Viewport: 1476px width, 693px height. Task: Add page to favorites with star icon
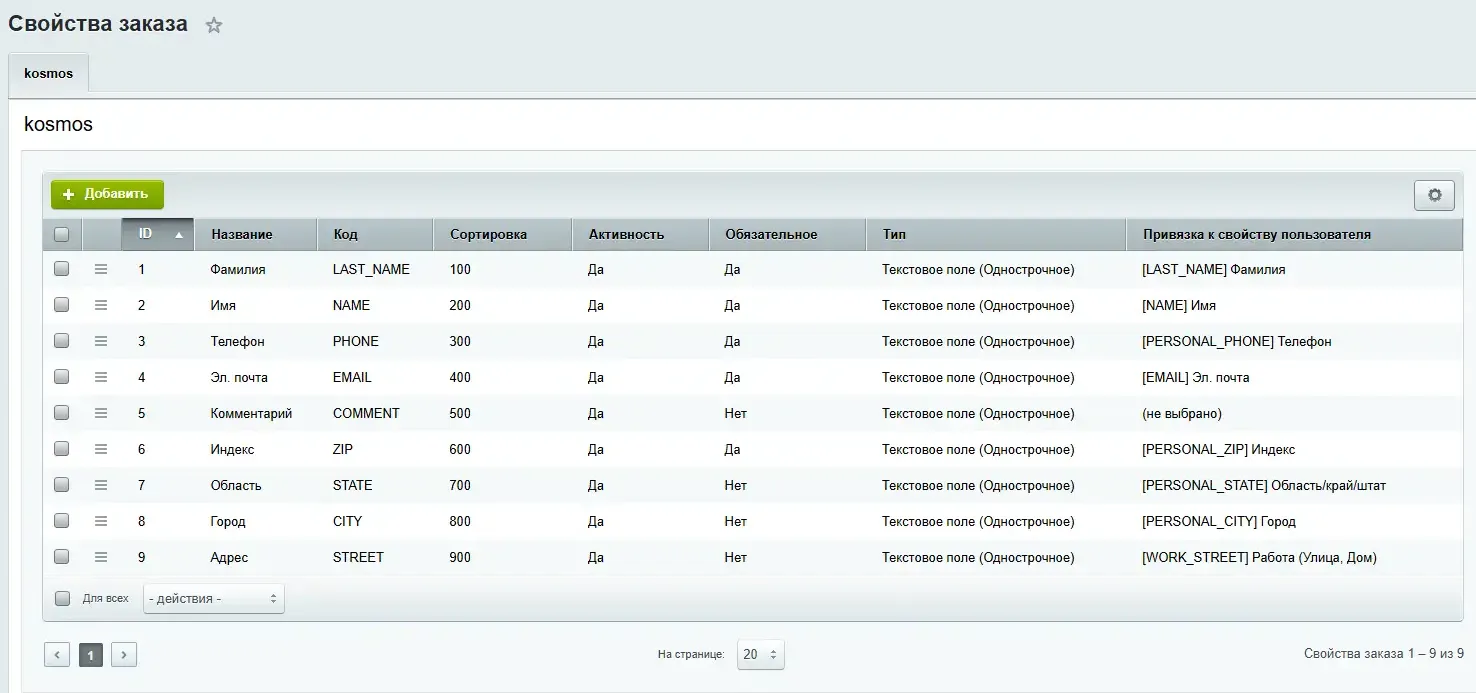pyautogui.click(x=214, y=26)
